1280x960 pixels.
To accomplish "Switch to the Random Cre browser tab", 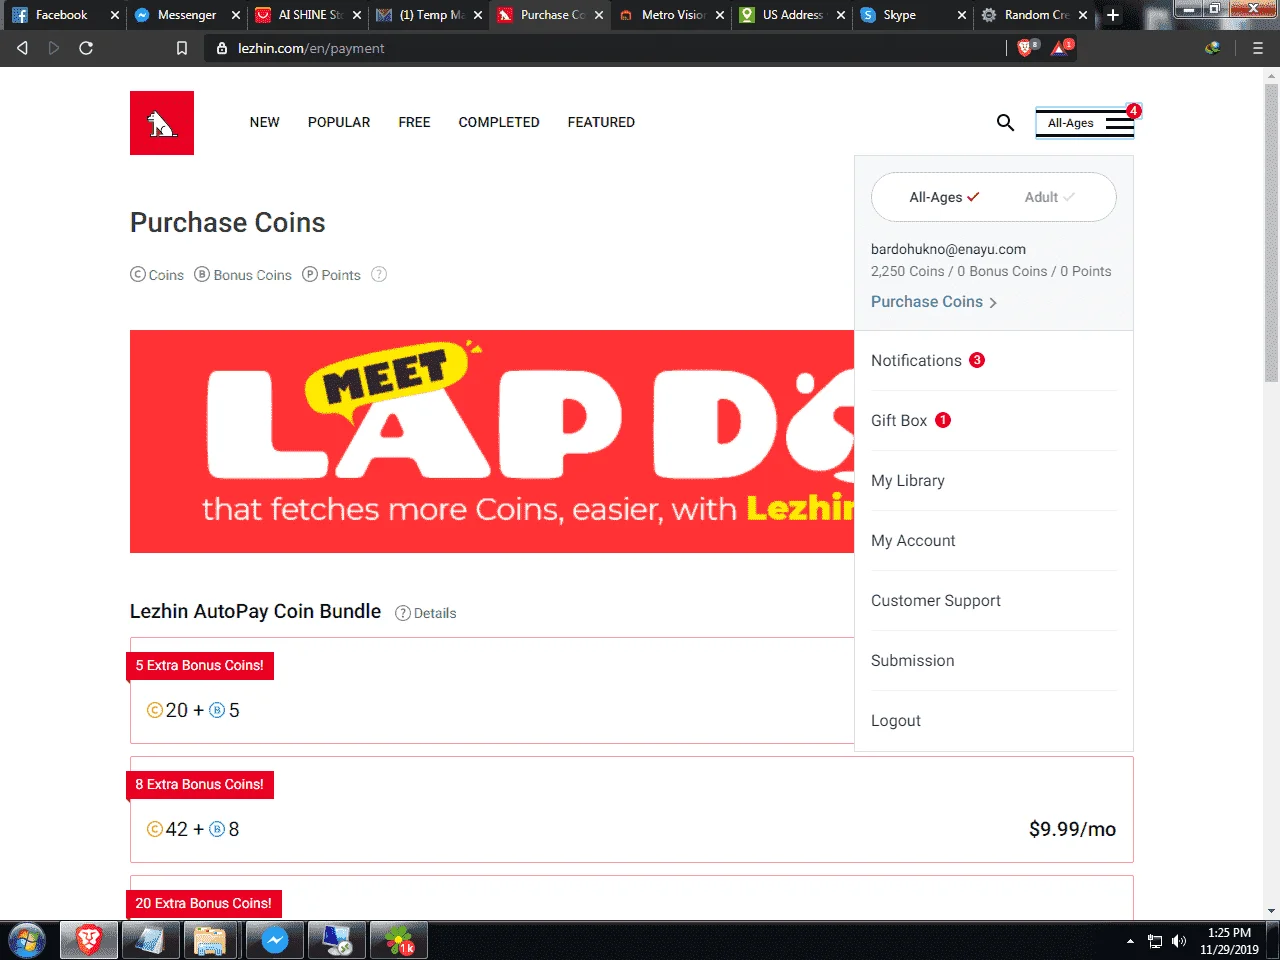I will click(1036, 15).
